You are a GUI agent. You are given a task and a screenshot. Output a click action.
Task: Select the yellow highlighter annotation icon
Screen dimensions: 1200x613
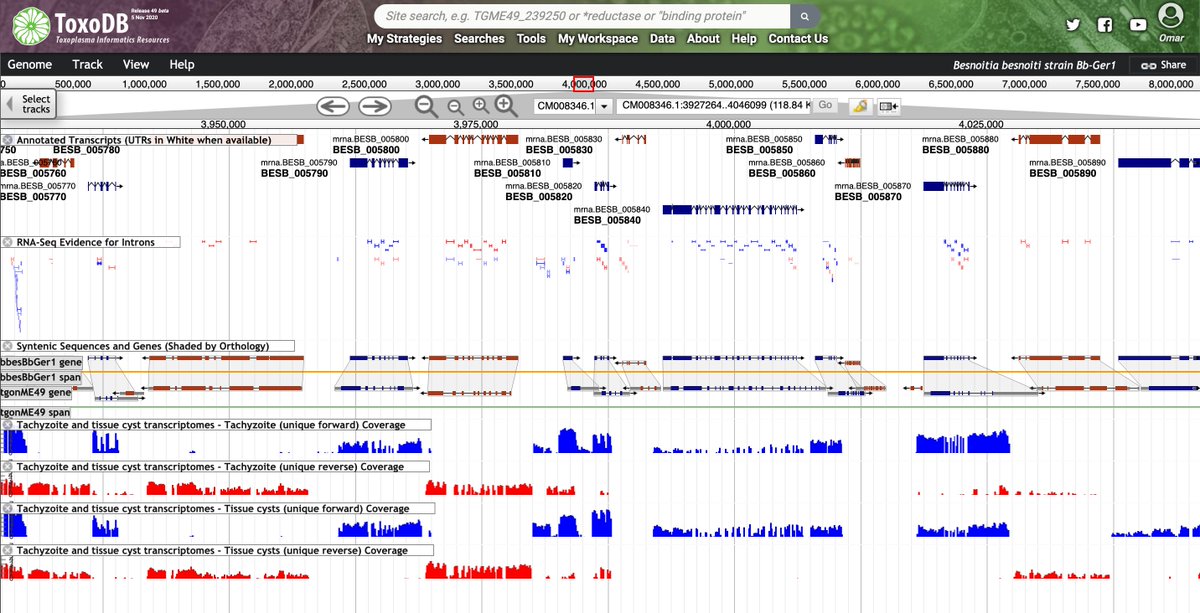(860, 106)
